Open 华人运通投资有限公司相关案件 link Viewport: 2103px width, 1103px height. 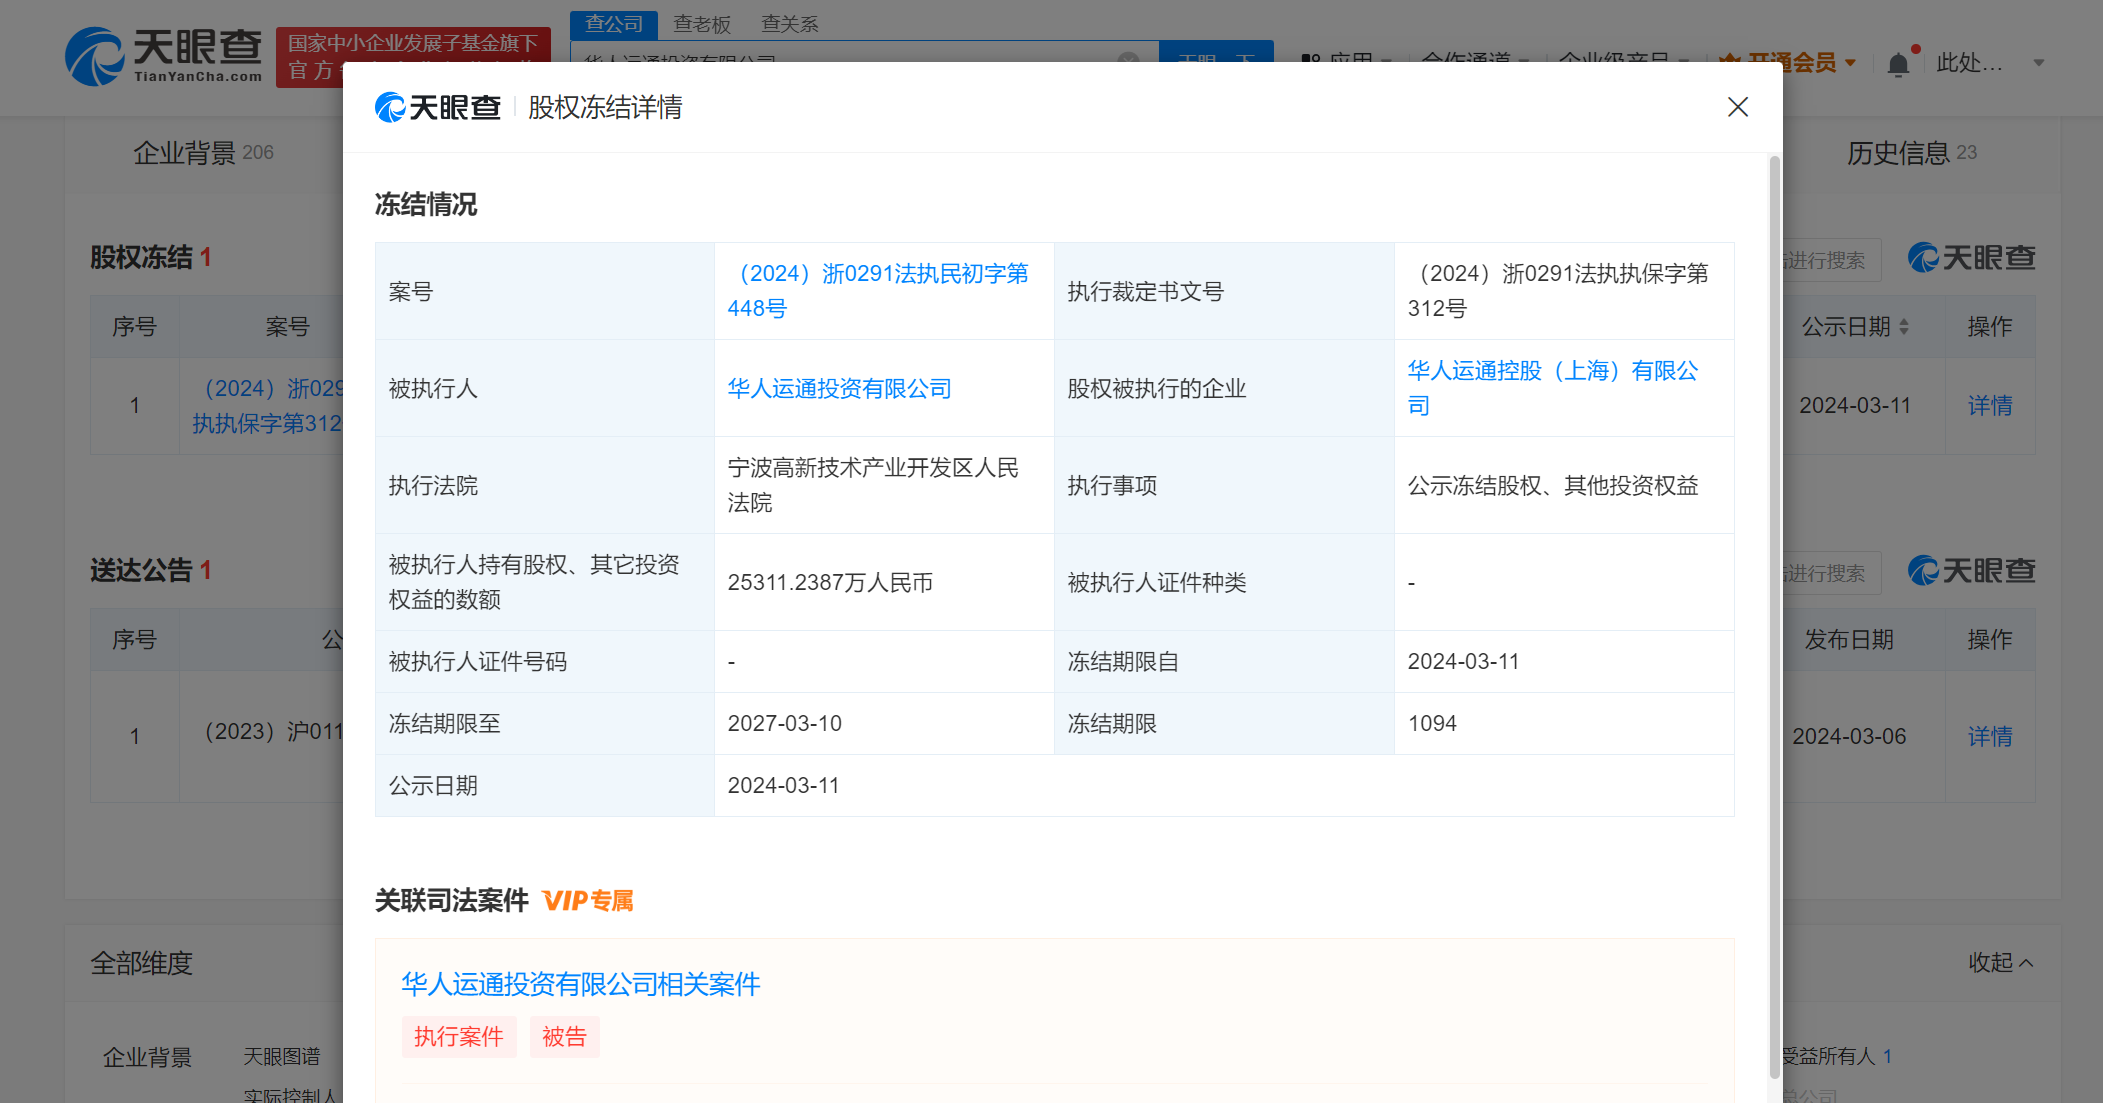(x=580, y=985)
